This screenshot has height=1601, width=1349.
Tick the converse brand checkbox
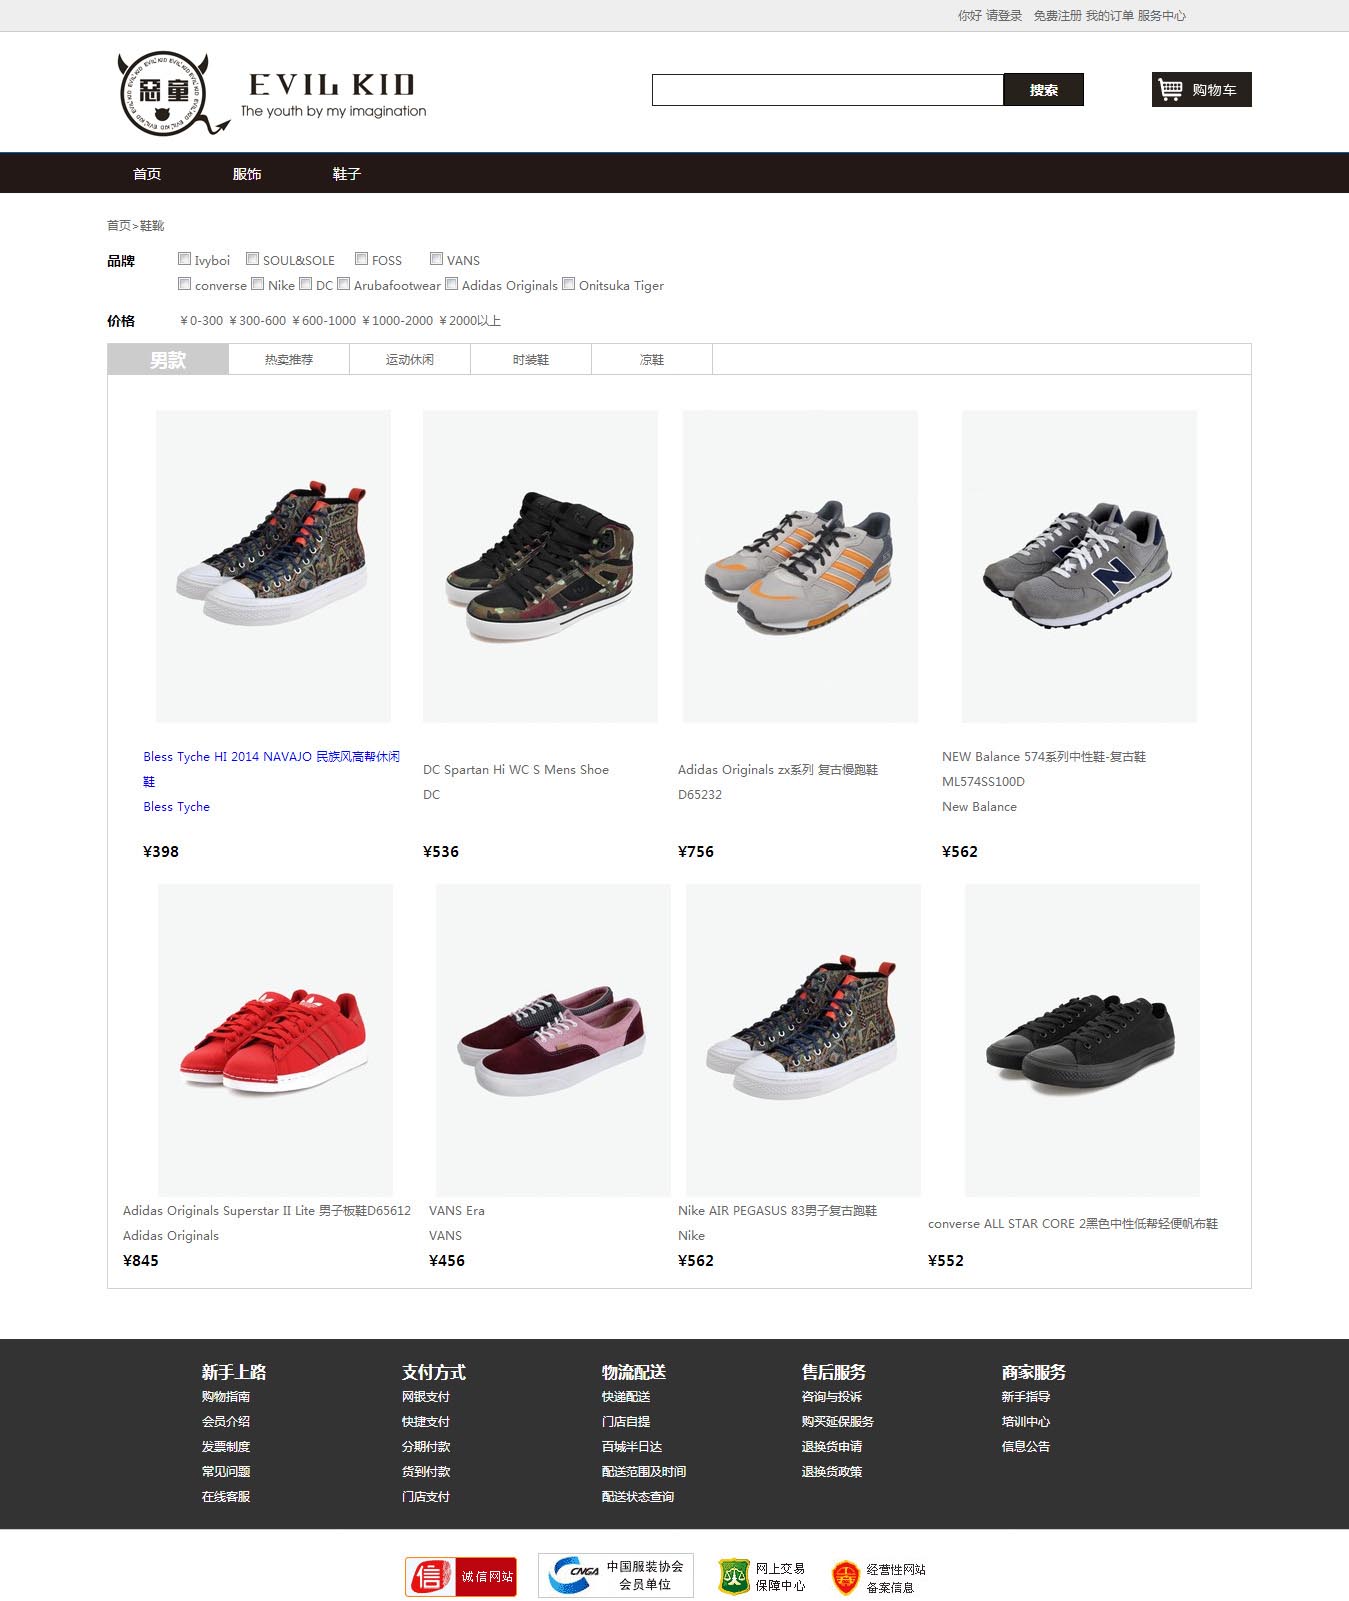pos(184,284)
